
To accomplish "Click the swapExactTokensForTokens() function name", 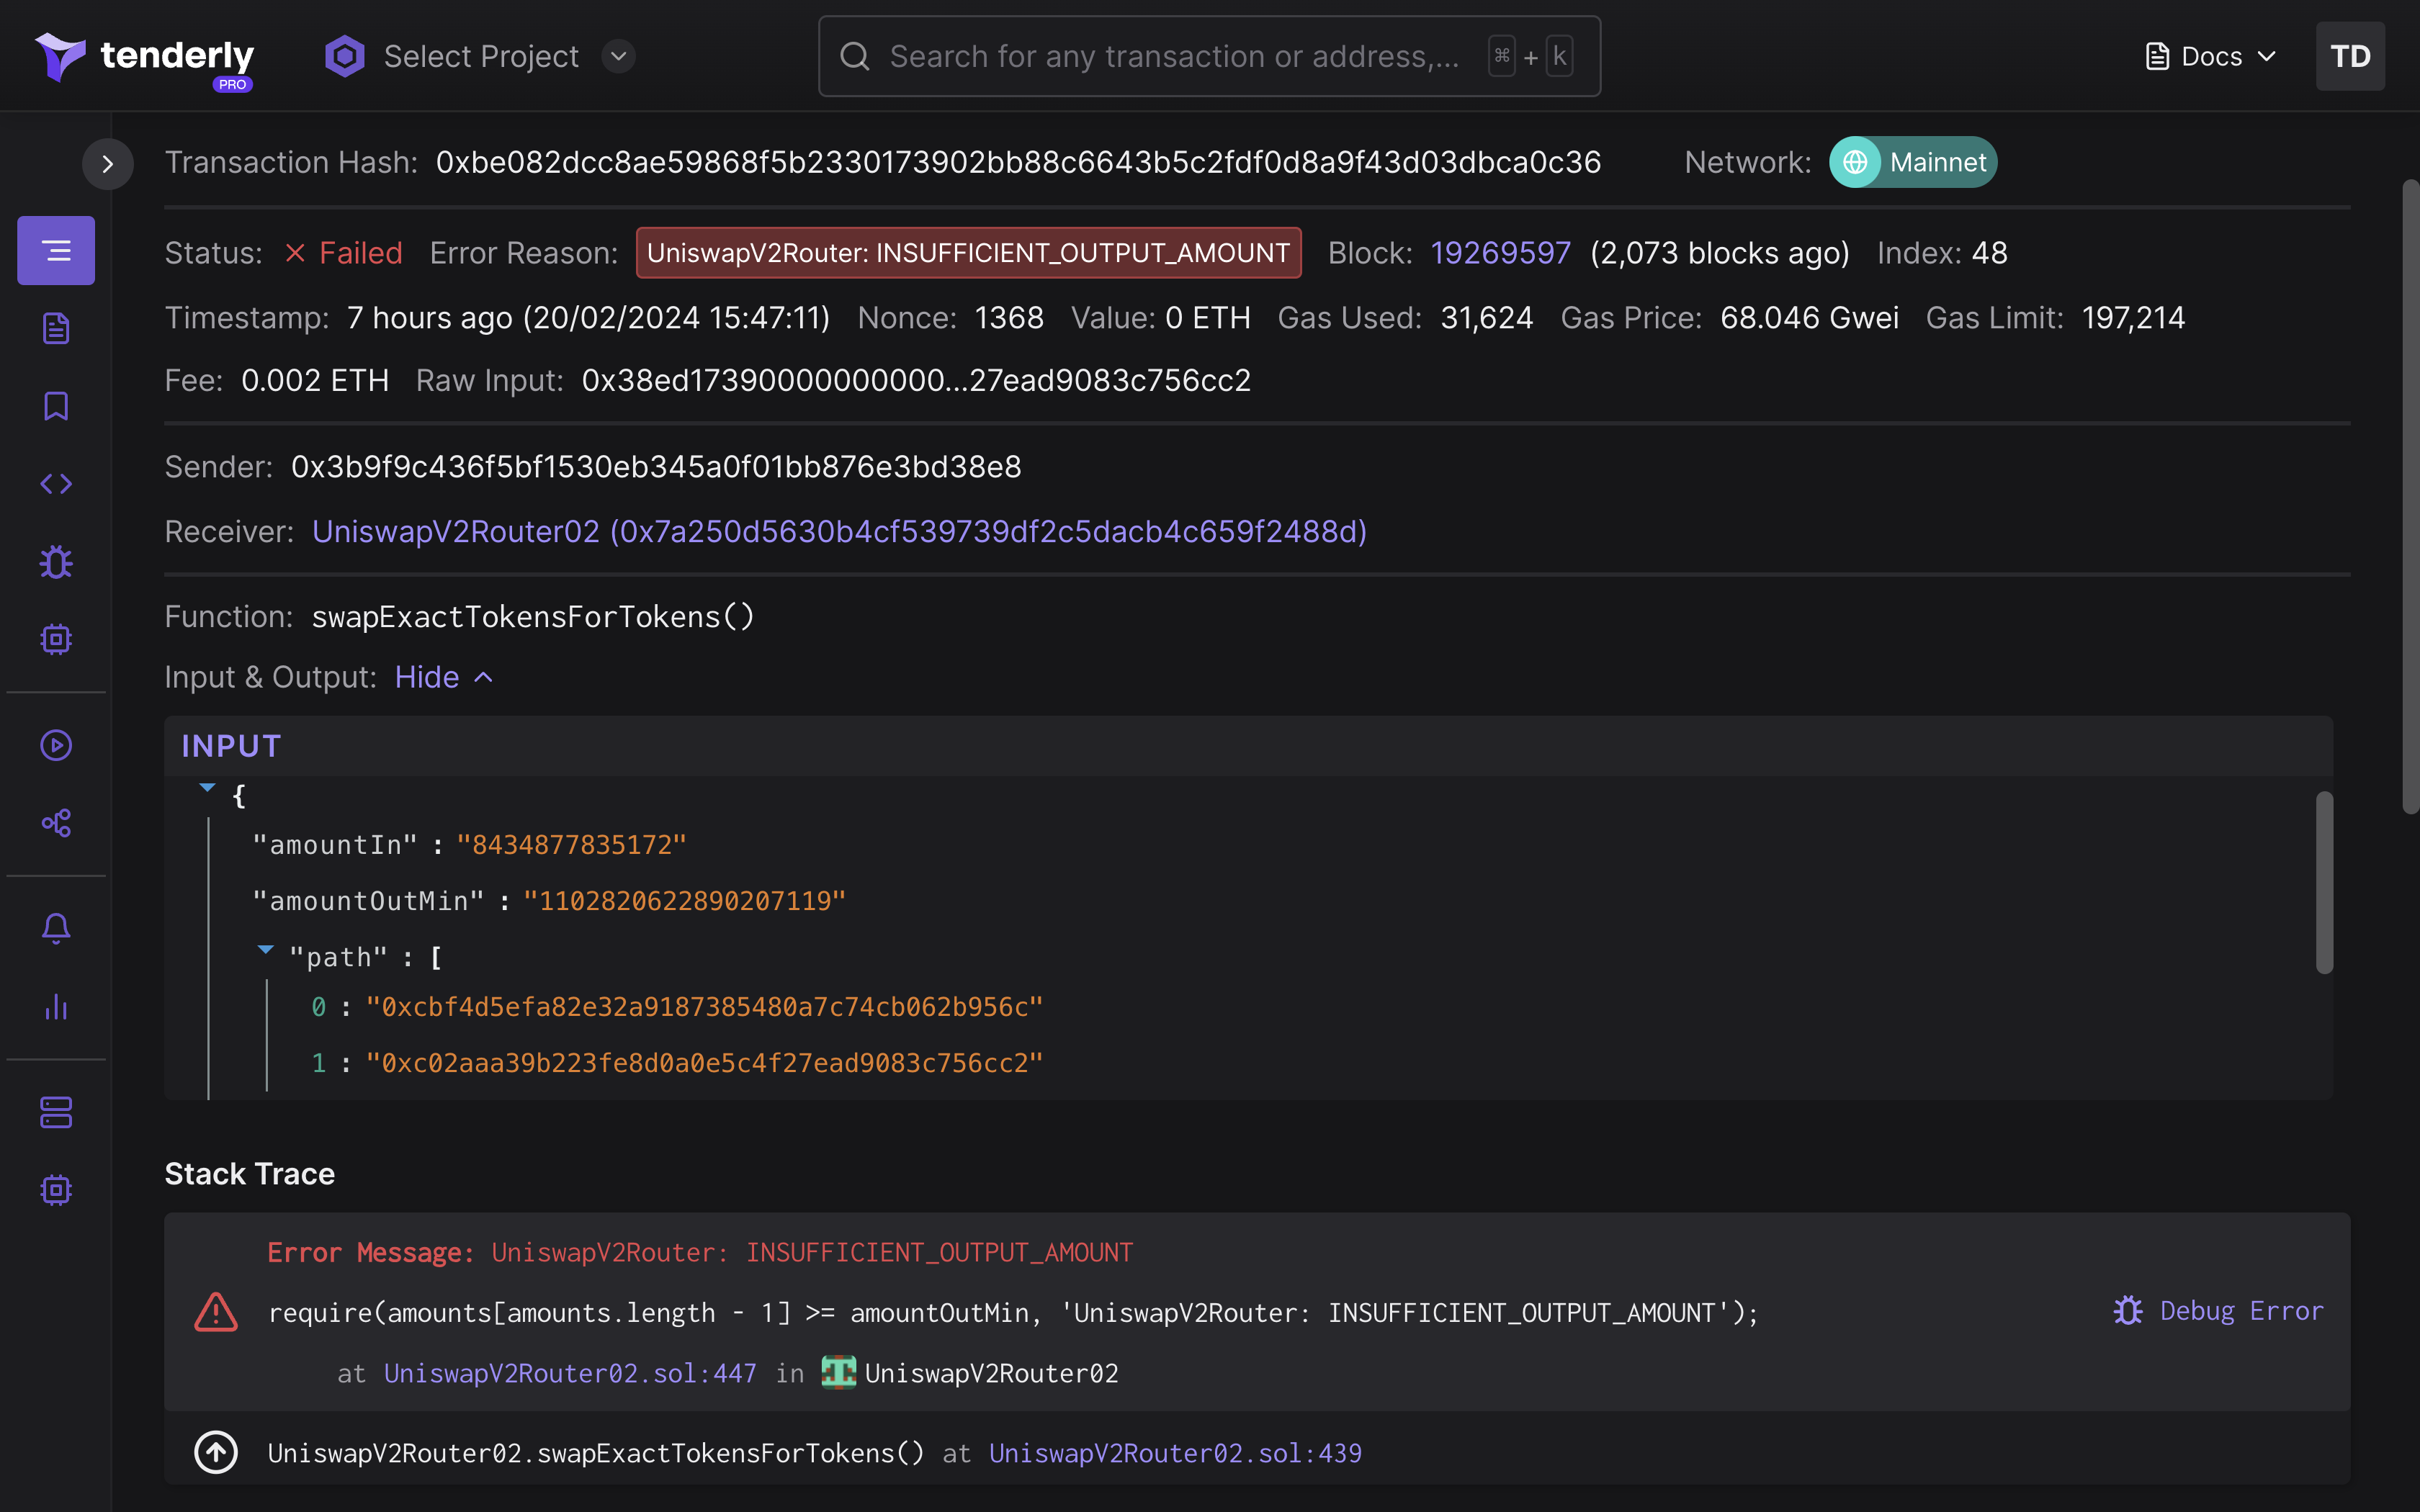I will pyautogui.click(x=533, y=617).
